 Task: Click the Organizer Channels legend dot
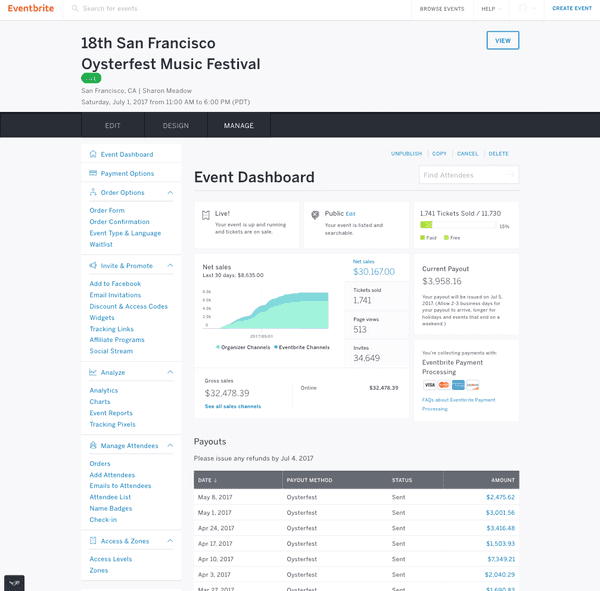point(218,347)
